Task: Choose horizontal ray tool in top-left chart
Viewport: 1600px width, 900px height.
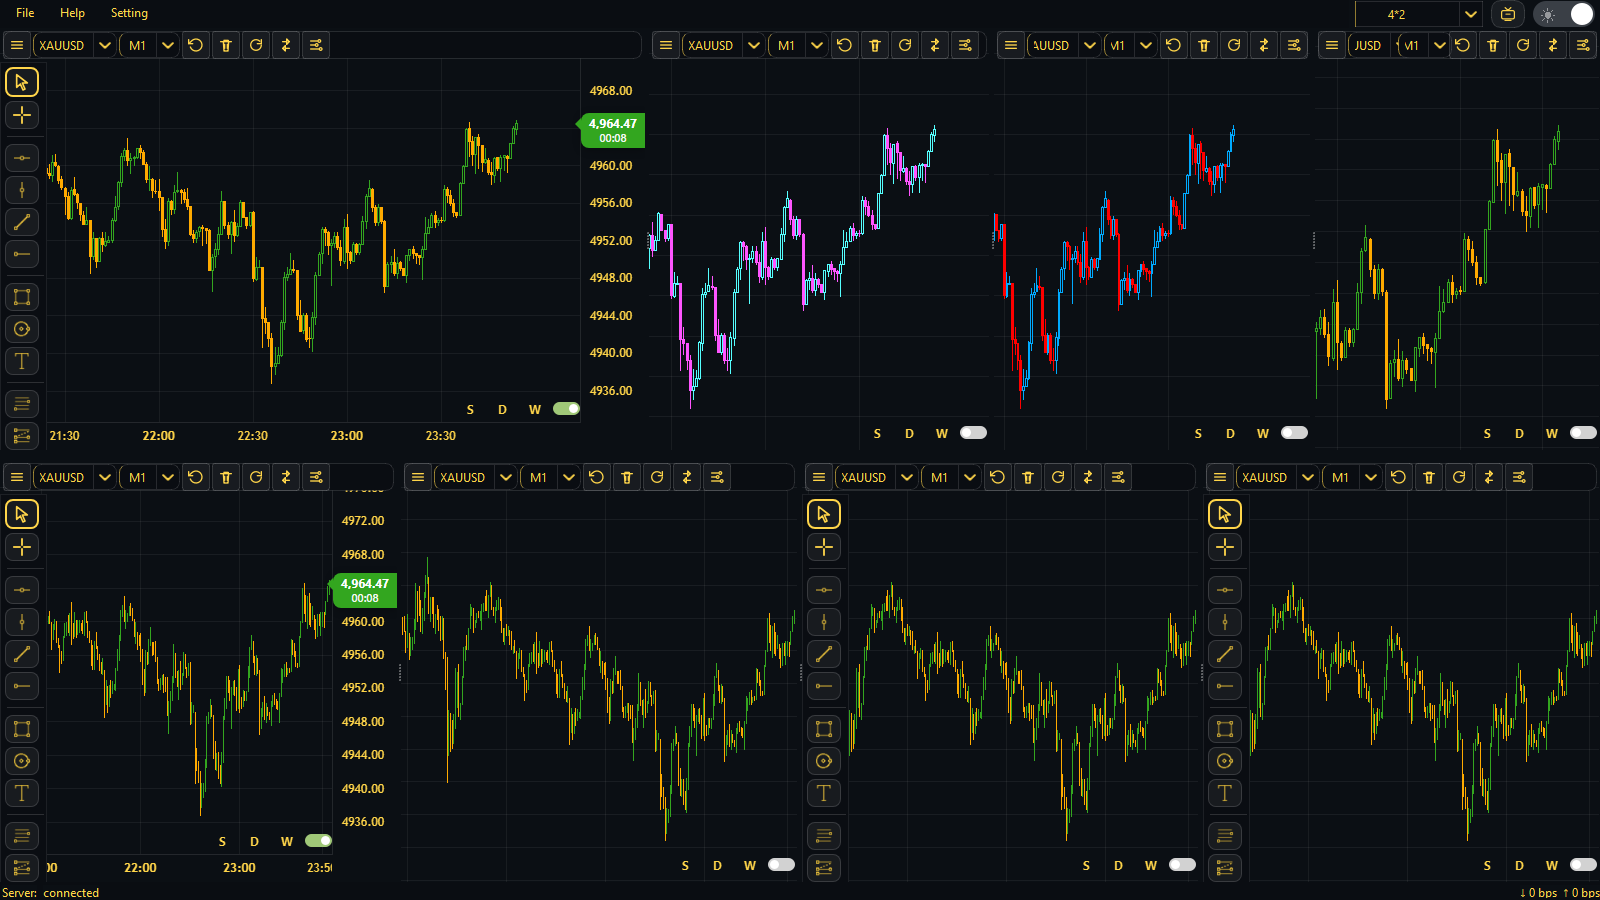Action: (x=22, y=254)
